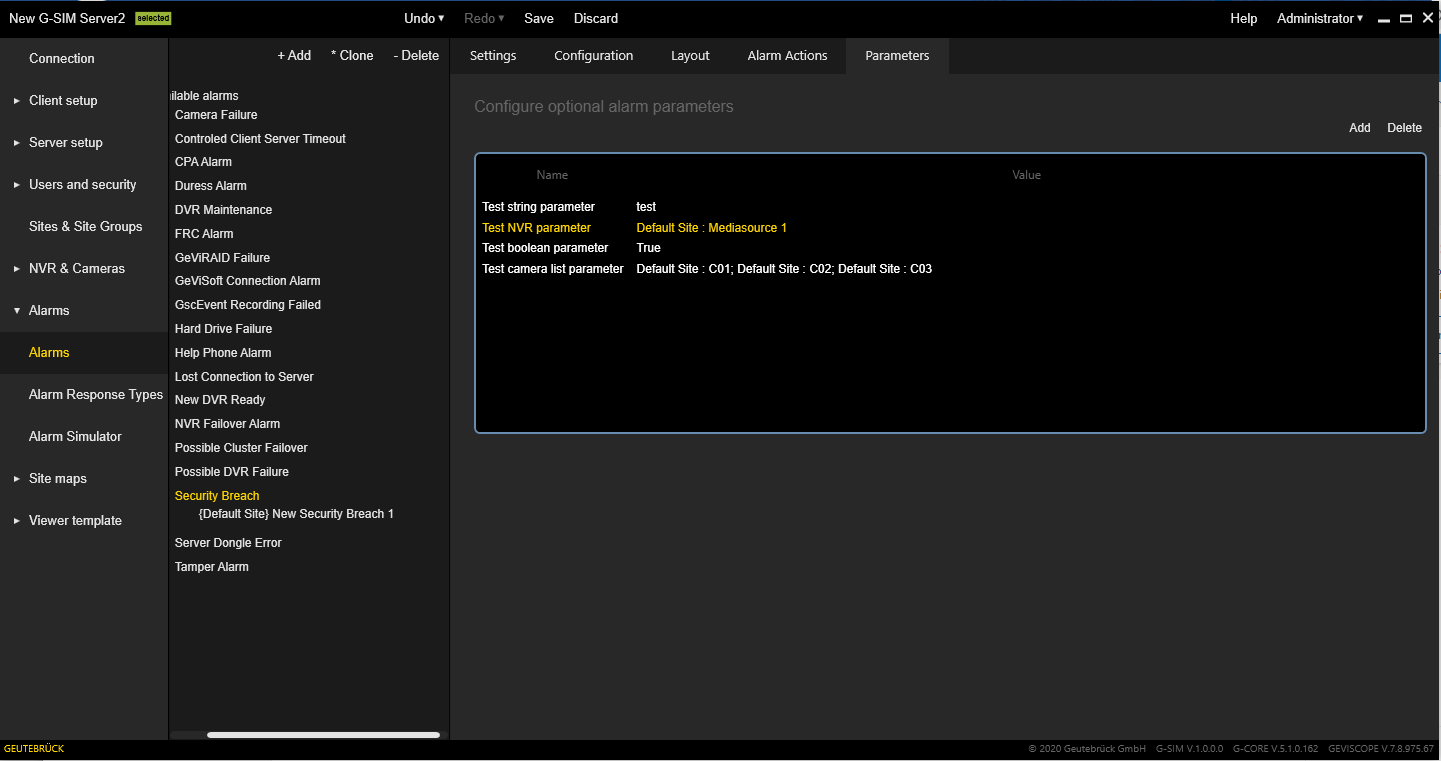Expand the Server setup section
Viewport: 1441px width, 761px height.
tap(65, 142)
